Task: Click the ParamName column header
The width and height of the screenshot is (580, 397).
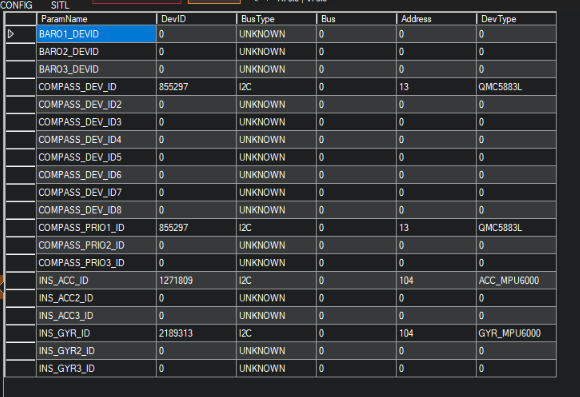Action: (x=96, y=19)
